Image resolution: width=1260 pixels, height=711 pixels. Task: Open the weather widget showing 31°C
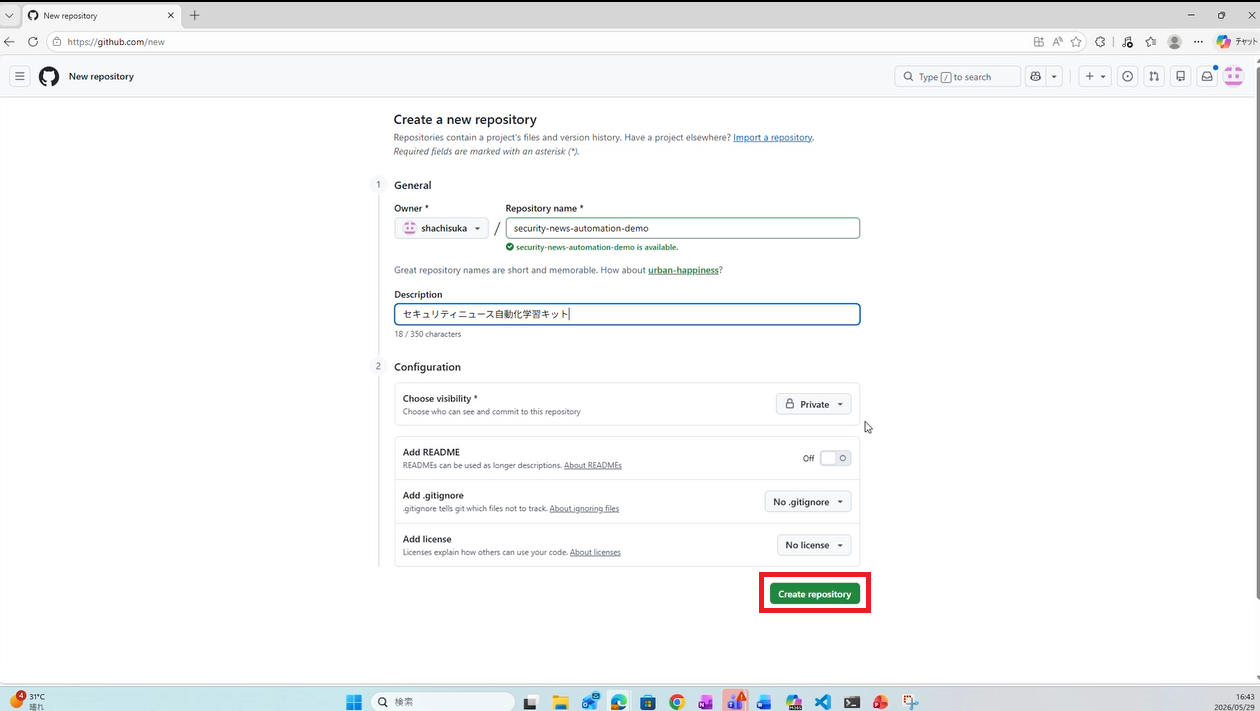(28, 700)
